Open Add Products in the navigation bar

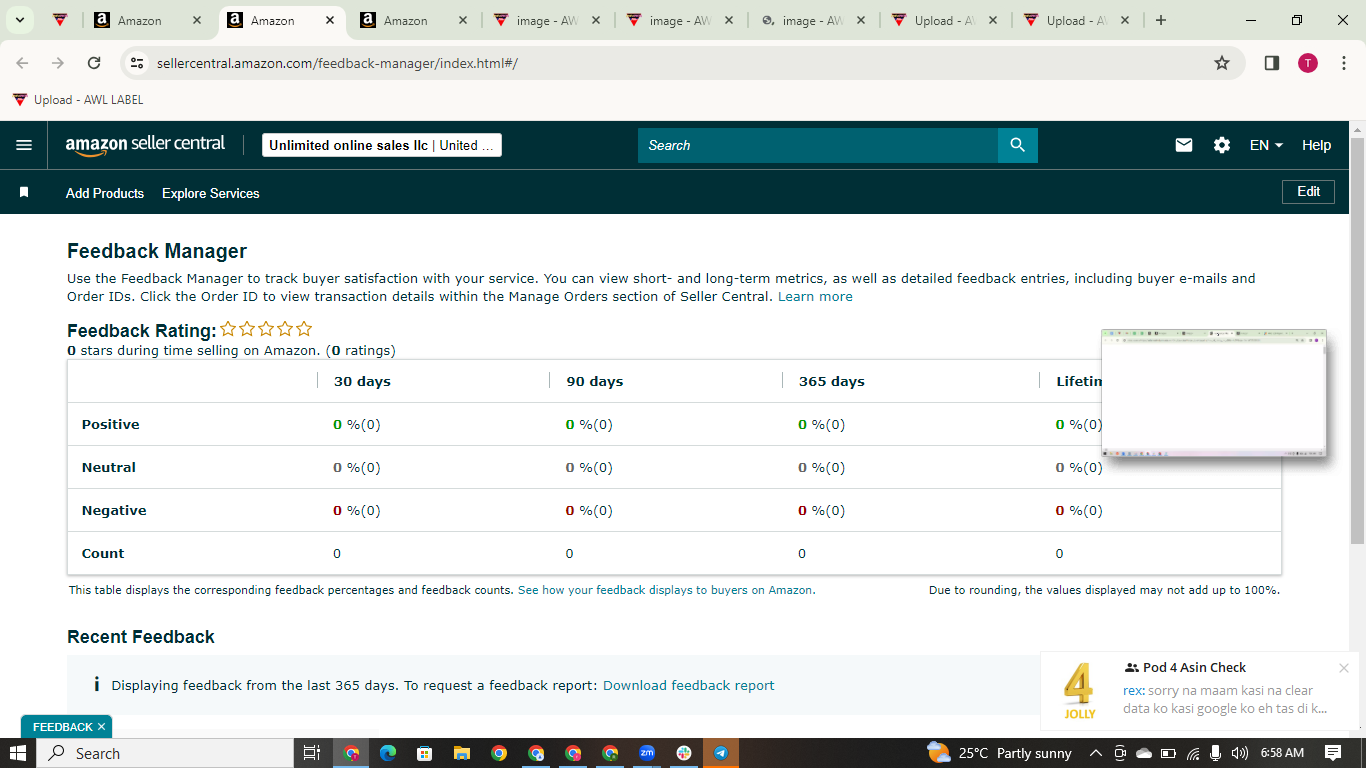click(105, 193)
